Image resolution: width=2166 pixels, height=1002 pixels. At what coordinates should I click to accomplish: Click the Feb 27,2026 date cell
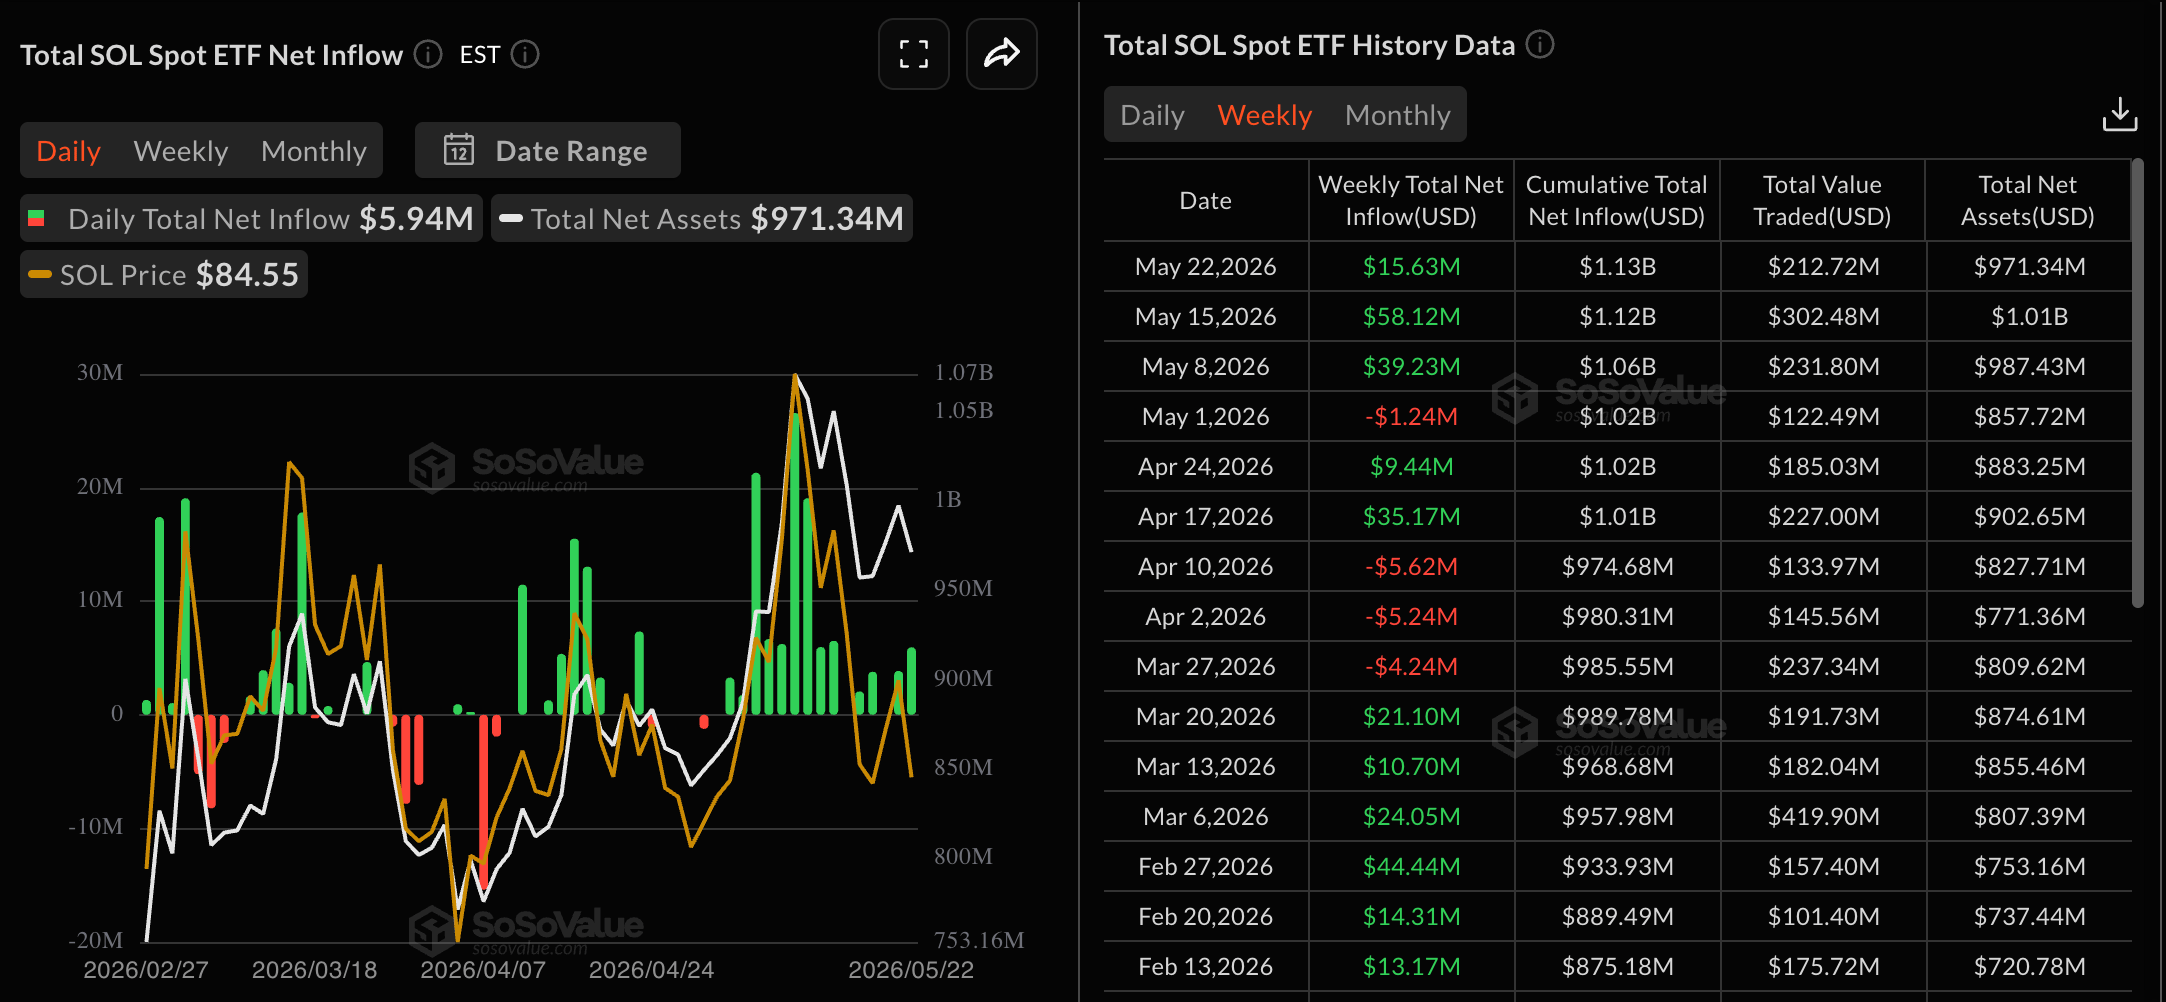point(1205,866)
